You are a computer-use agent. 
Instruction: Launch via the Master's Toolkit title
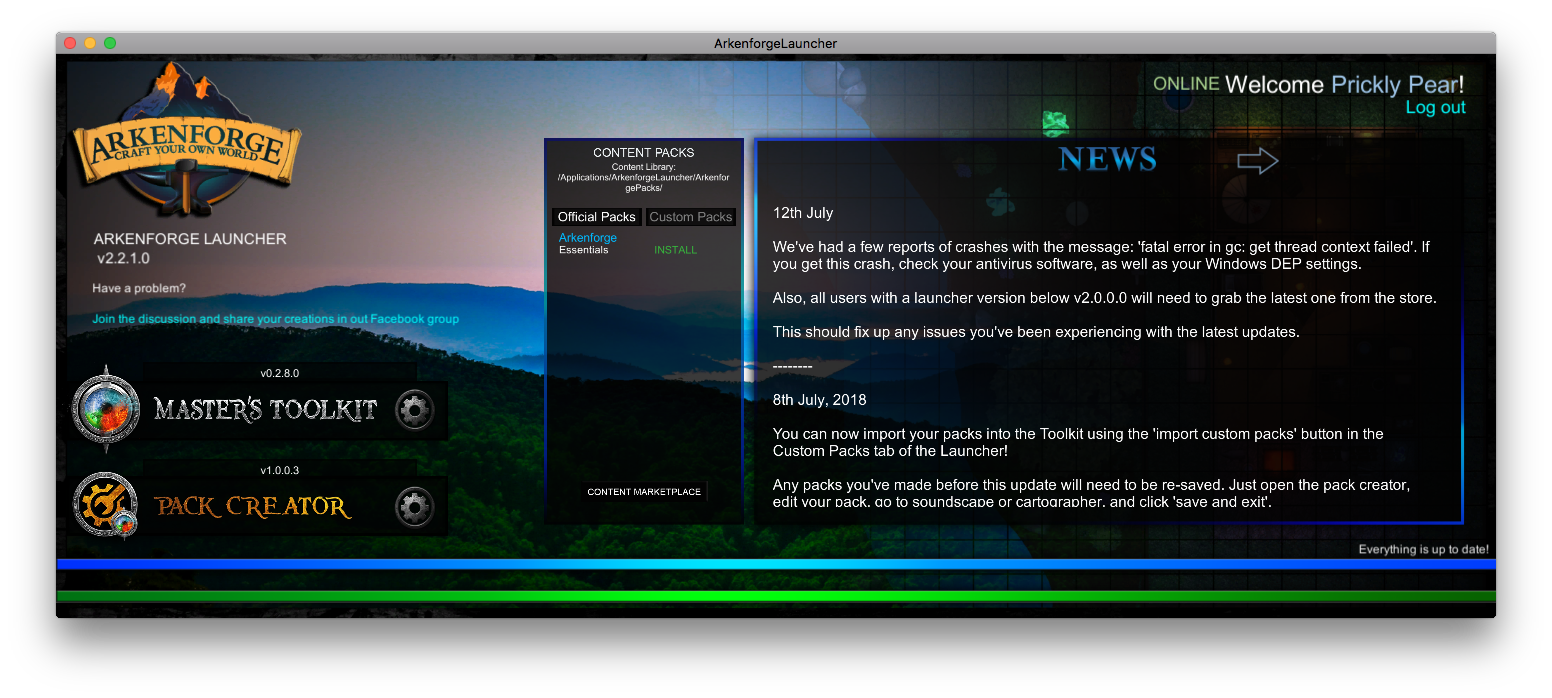coord(265,409)
